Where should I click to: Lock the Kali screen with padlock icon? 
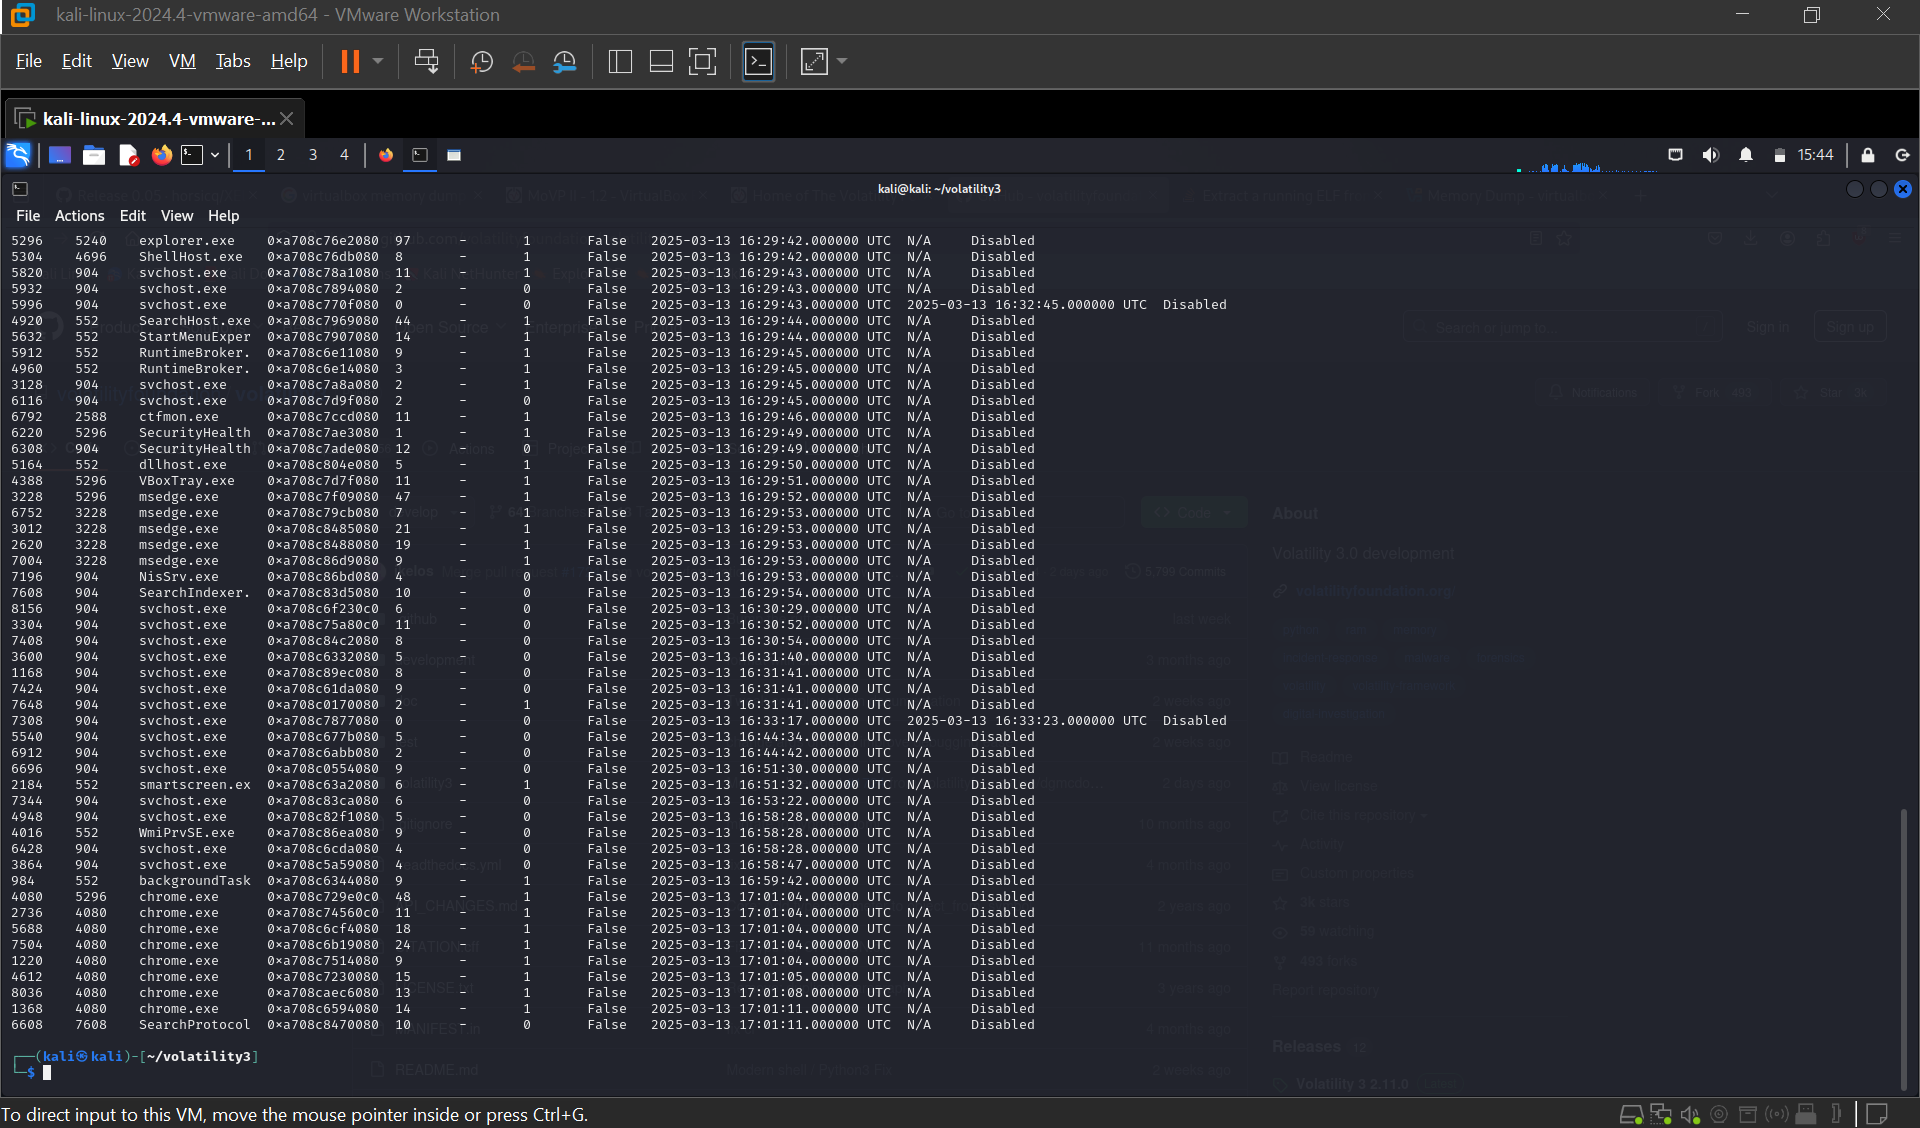click(1867, 155)
